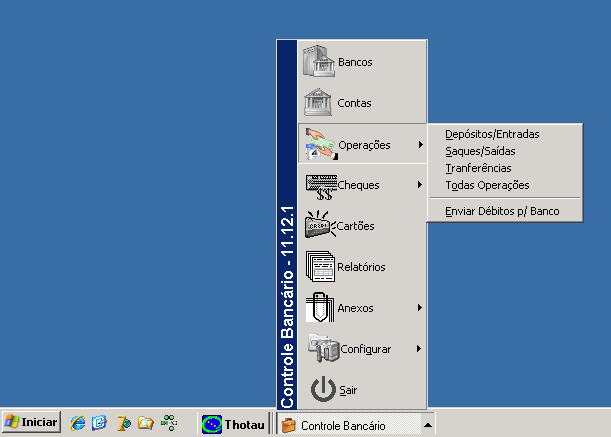Viewport: 611px width, 437px height.
Task: Click the Configurar settings icon
Action: coord(318,349)
